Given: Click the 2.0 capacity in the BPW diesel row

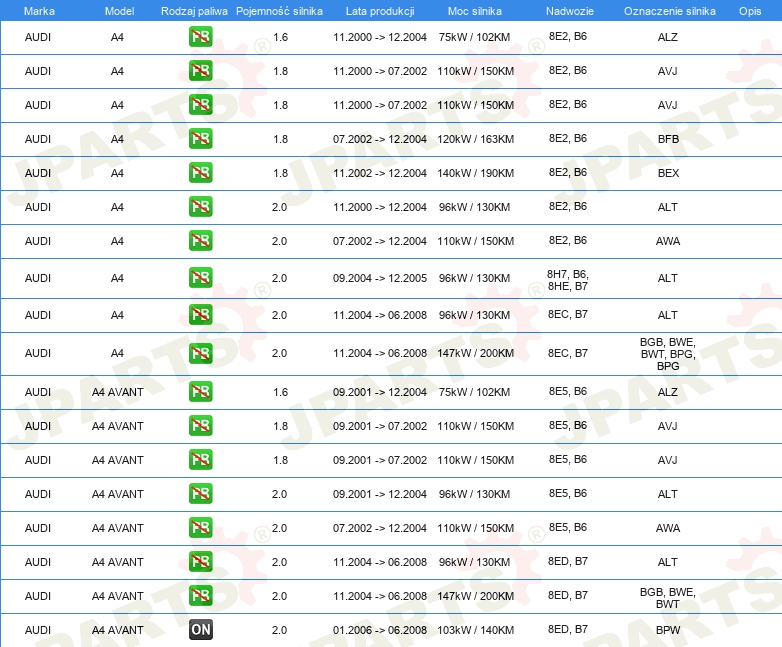Looking at the screenshot, I should click(x=279, y=630).
